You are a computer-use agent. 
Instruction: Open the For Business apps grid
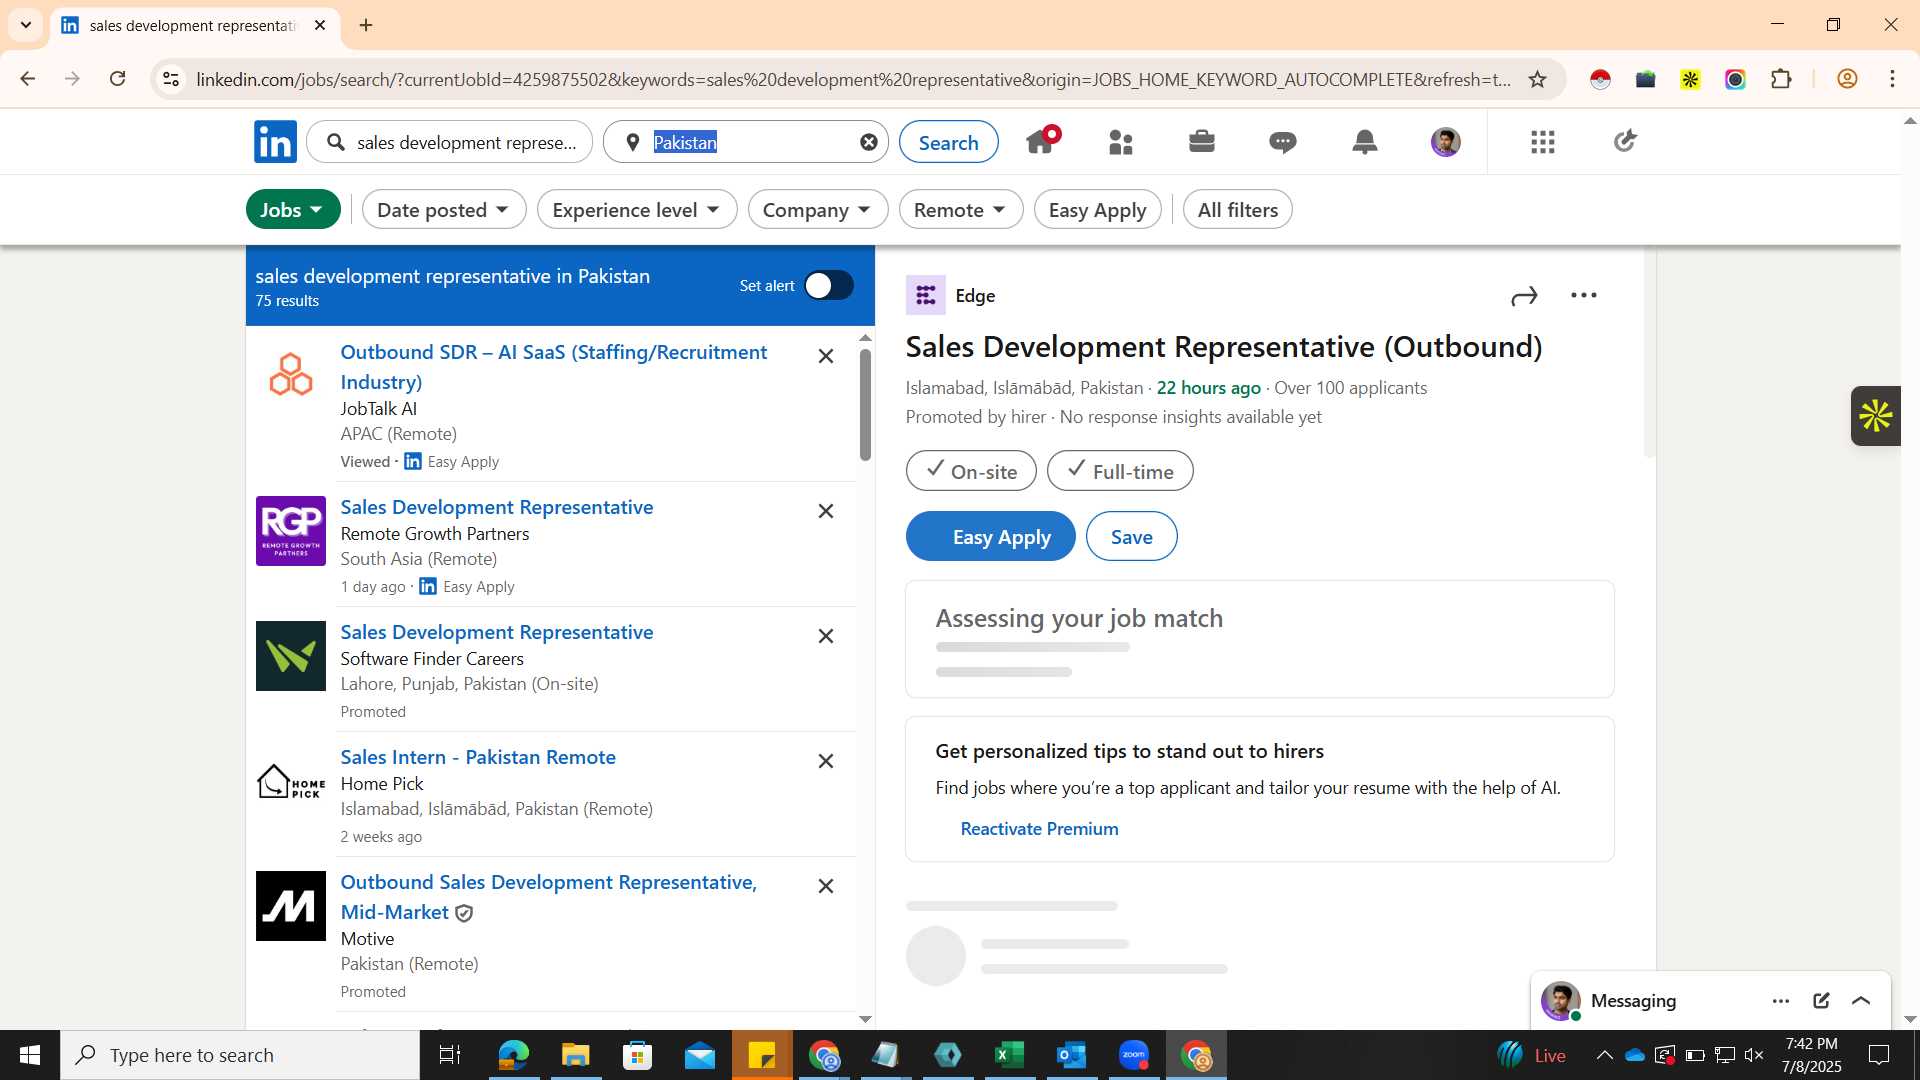(x=1543, y=142)
